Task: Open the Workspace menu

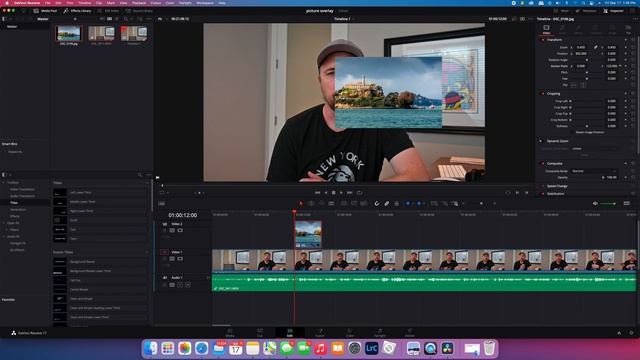Action: tap(204, 3)
